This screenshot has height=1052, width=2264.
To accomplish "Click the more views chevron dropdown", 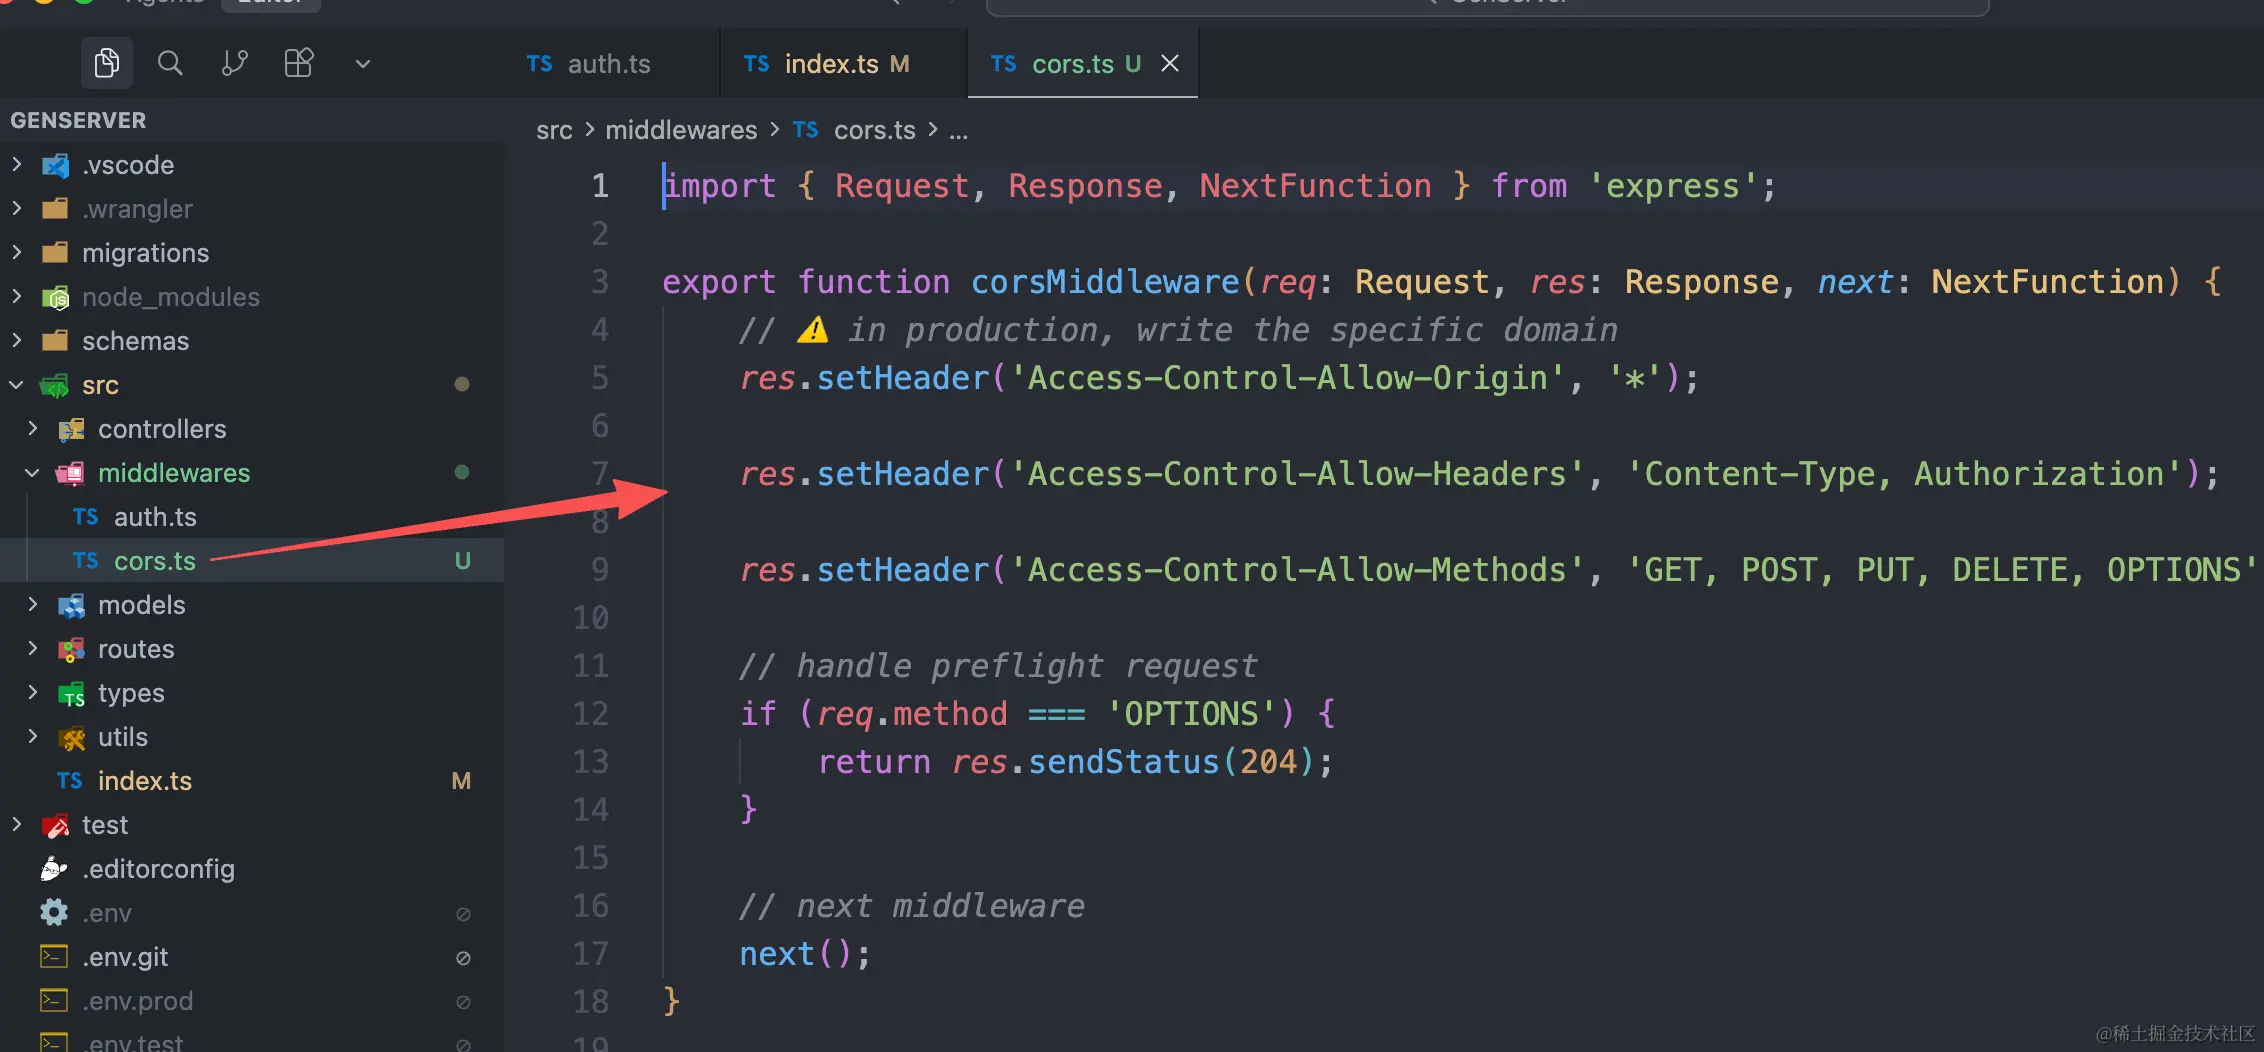I will [362, 64].
